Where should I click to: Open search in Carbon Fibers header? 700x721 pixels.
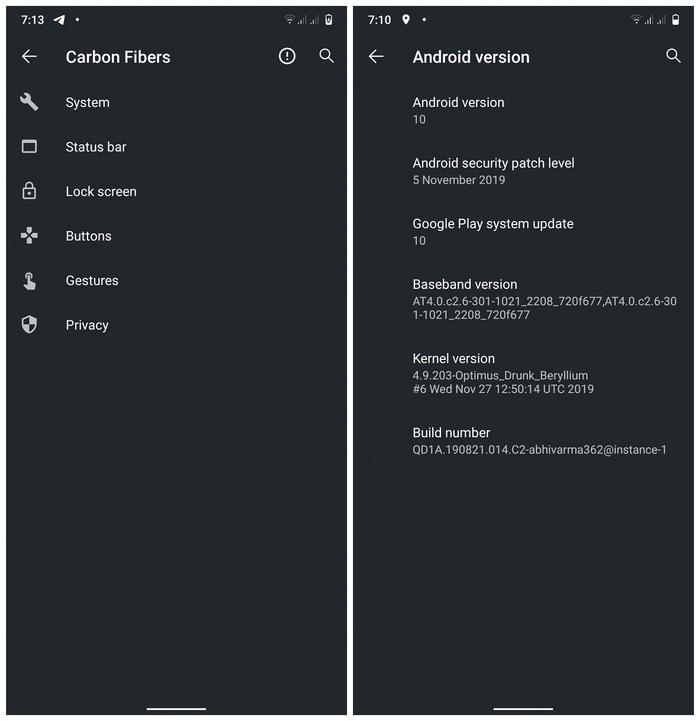327,56
